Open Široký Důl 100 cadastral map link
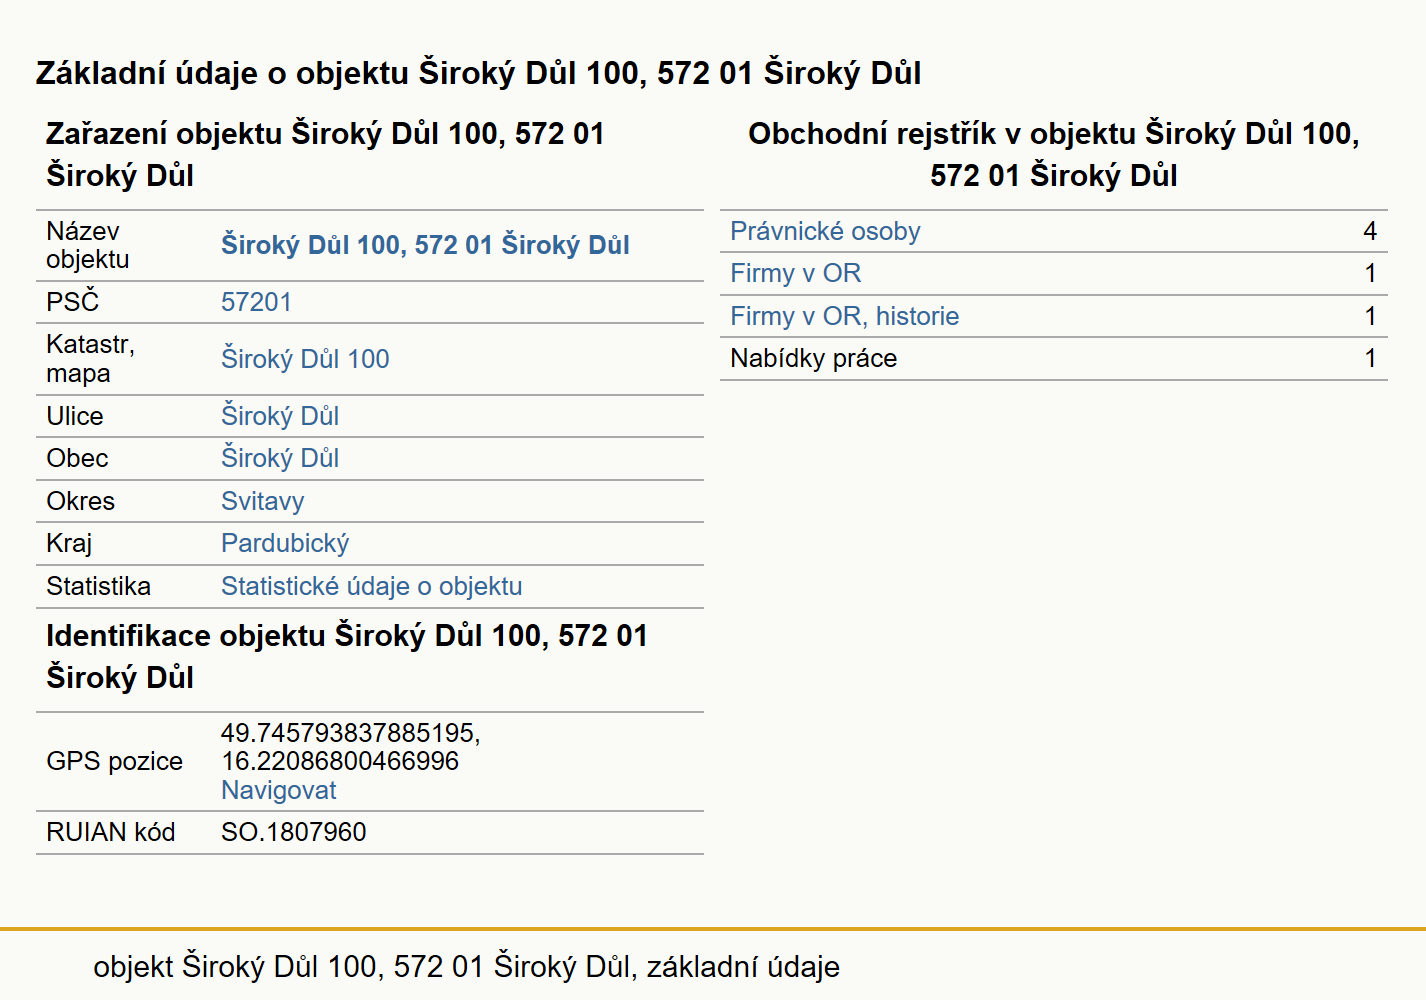The height and width of the screenshot is (1000, 1426). click(x=305, y=359)
